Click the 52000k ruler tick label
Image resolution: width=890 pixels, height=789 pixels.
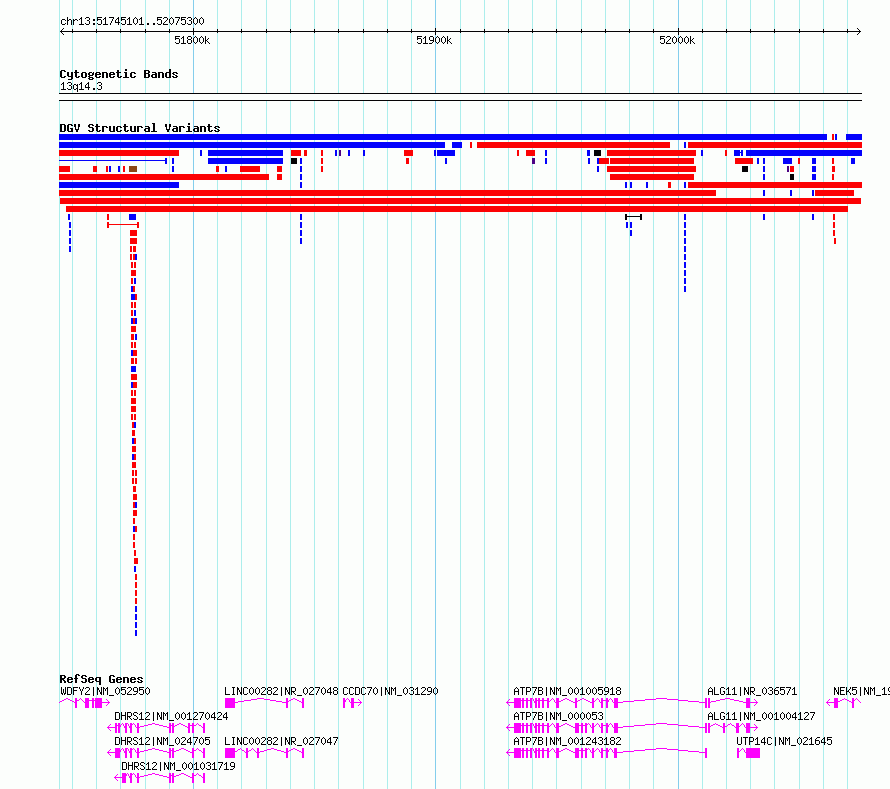click(x=677, y=40)
